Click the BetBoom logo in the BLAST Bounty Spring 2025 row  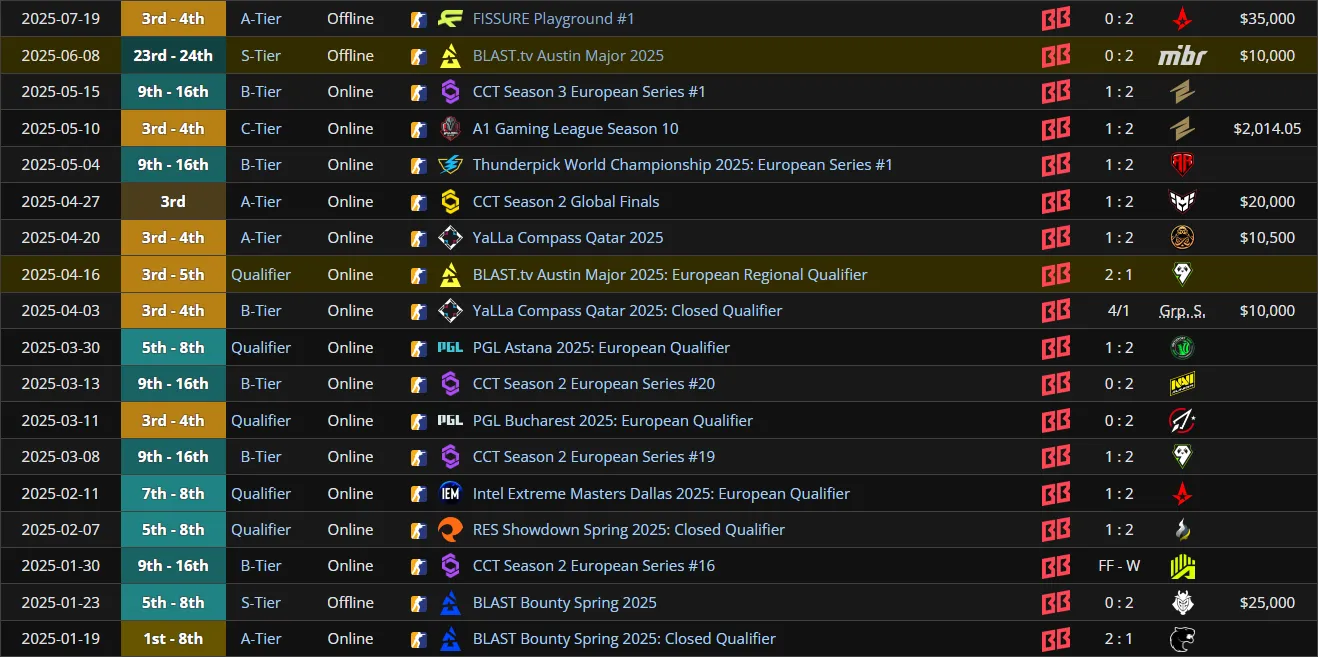[x=1056, y=603]
